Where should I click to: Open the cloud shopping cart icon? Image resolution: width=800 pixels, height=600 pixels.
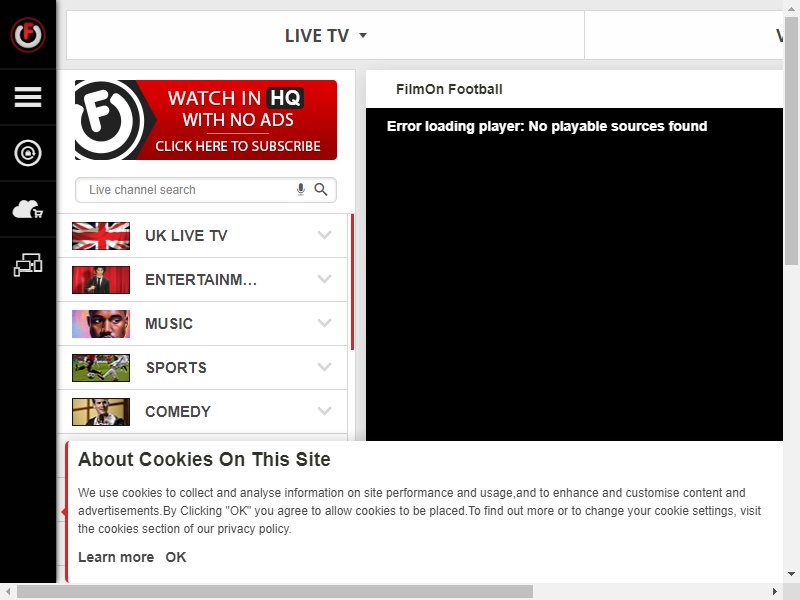(28, 209)
